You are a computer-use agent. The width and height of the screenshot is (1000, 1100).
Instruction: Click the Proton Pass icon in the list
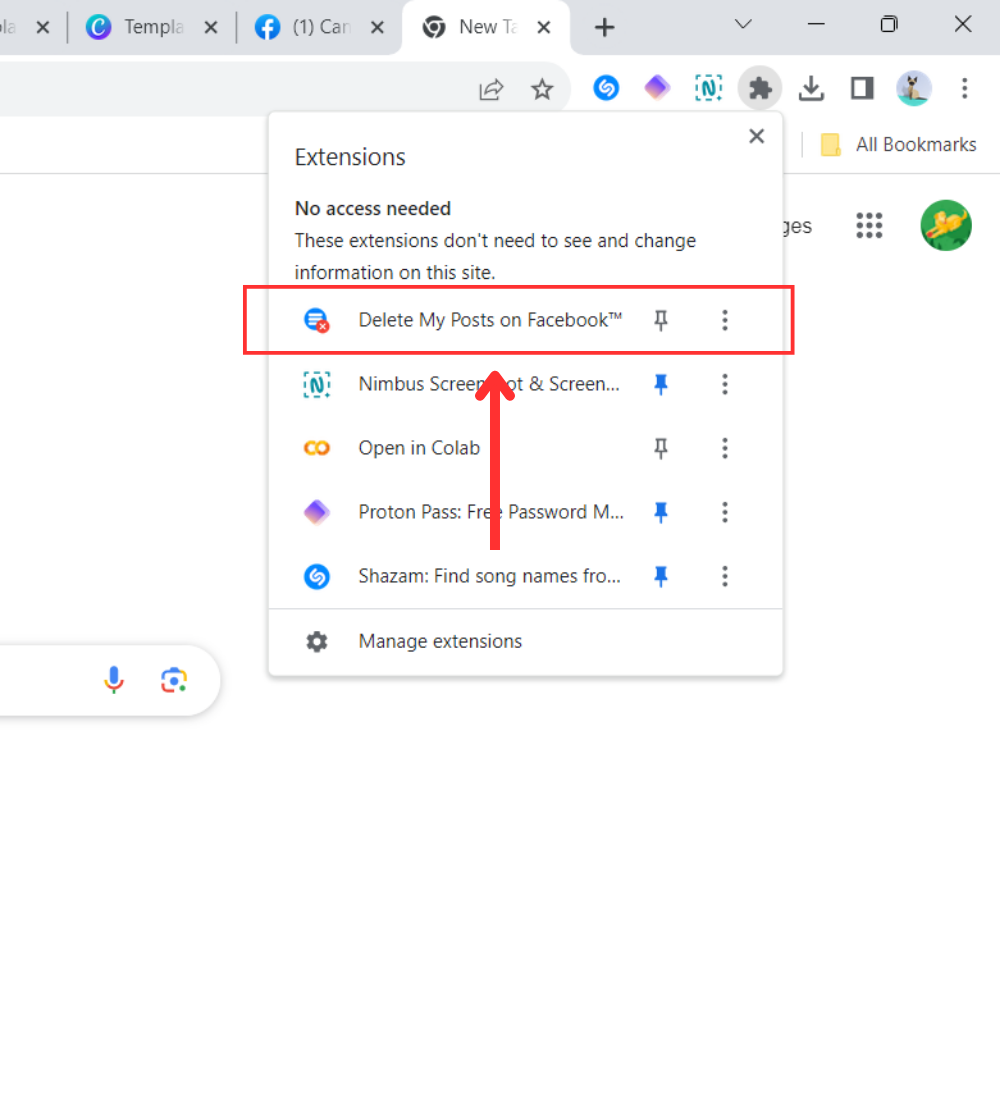pos(316,512)
